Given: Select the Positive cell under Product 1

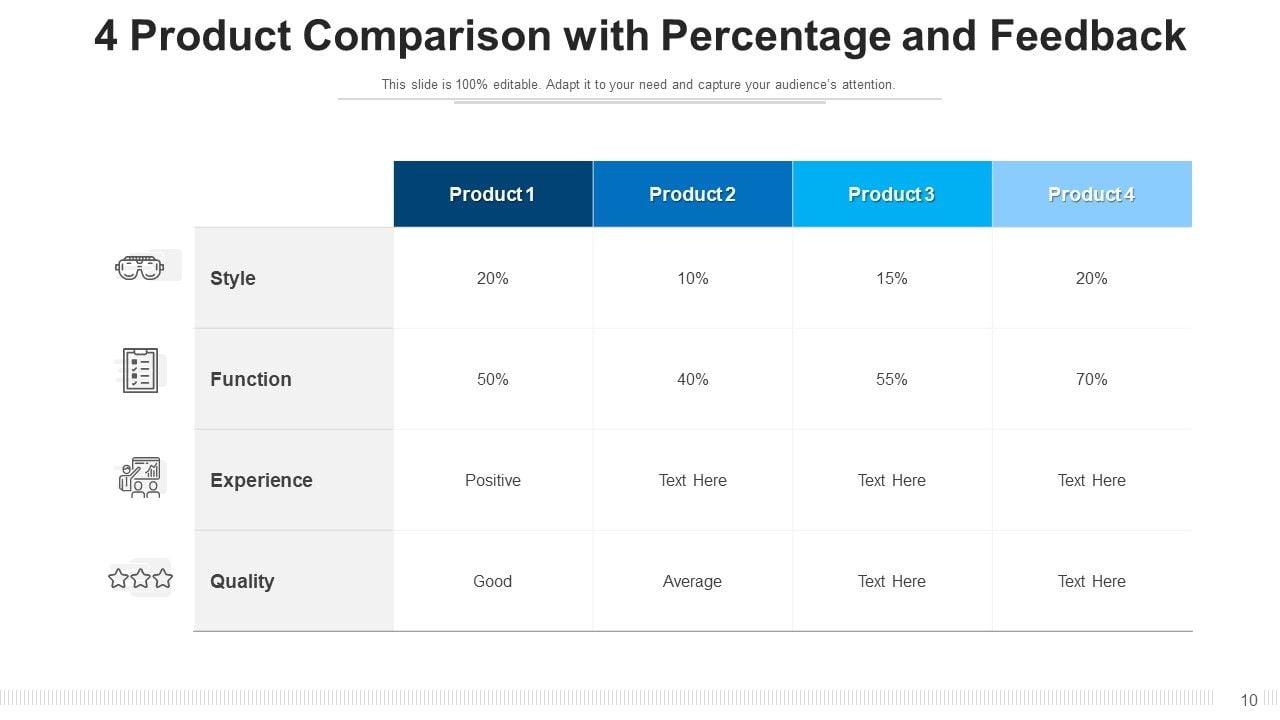Looking at the screenshot, I should 493,480.
